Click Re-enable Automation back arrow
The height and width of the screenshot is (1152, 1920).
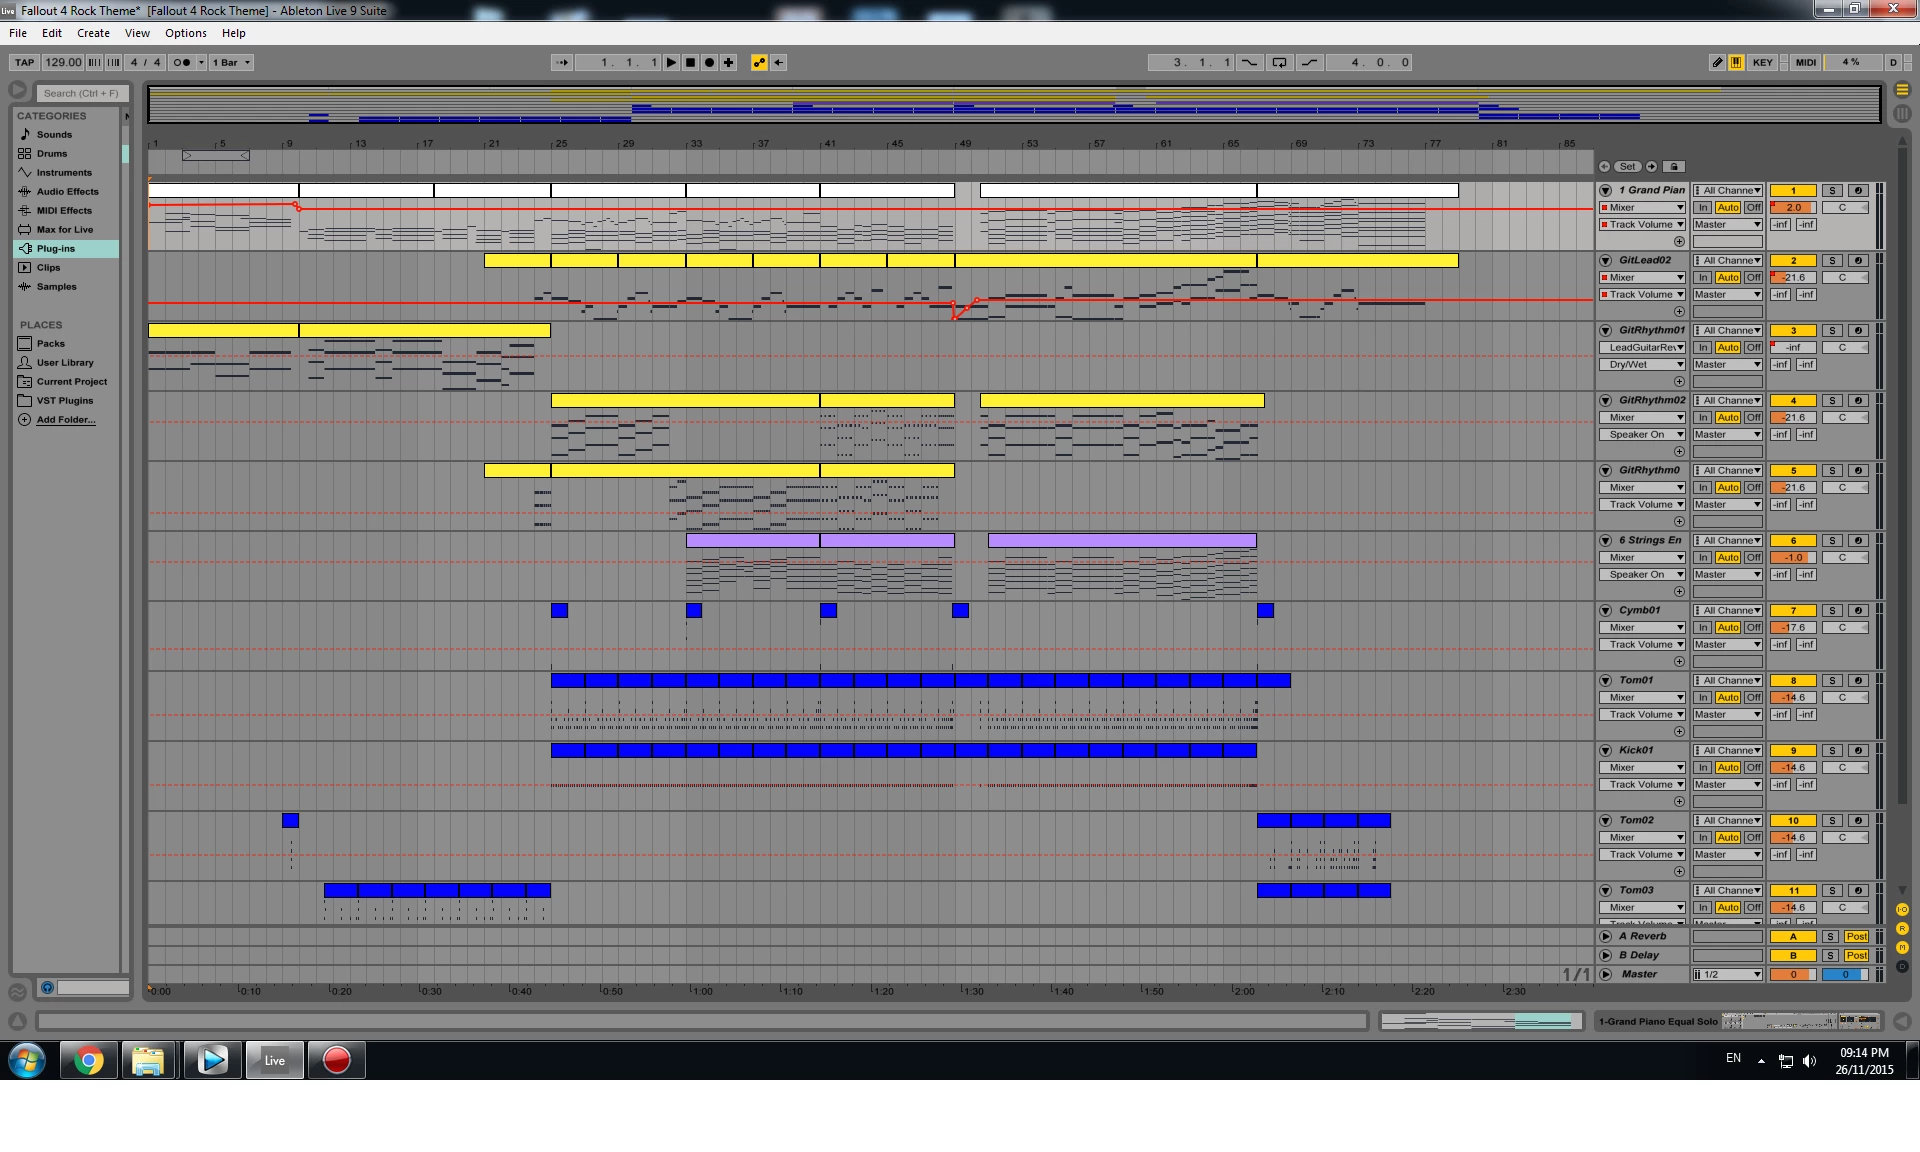[779, 62]
